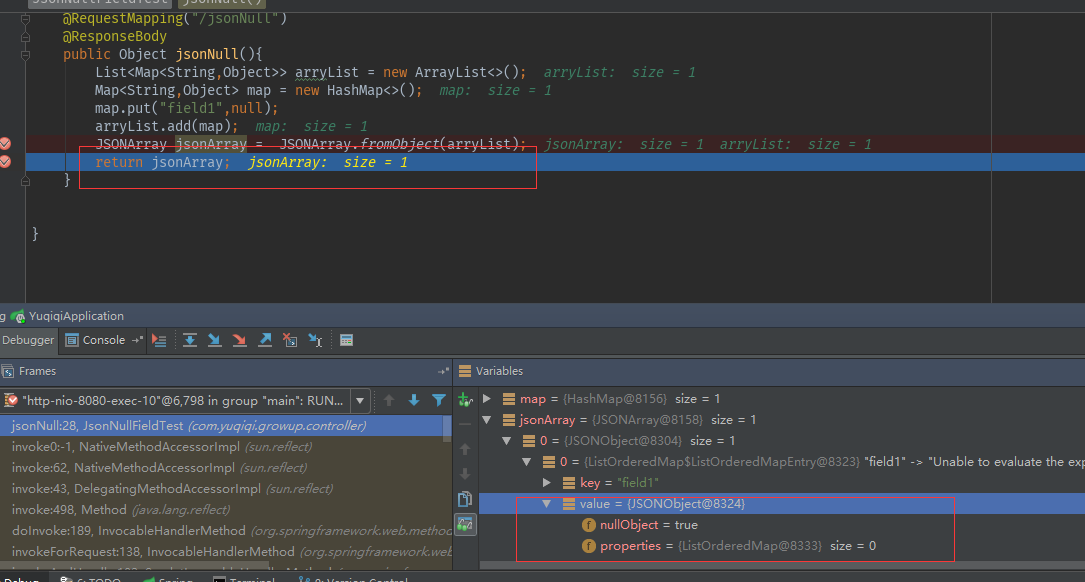
Task: Toggle breakpoint on the JSONArray.fromObject line
Action: point(6,144)
